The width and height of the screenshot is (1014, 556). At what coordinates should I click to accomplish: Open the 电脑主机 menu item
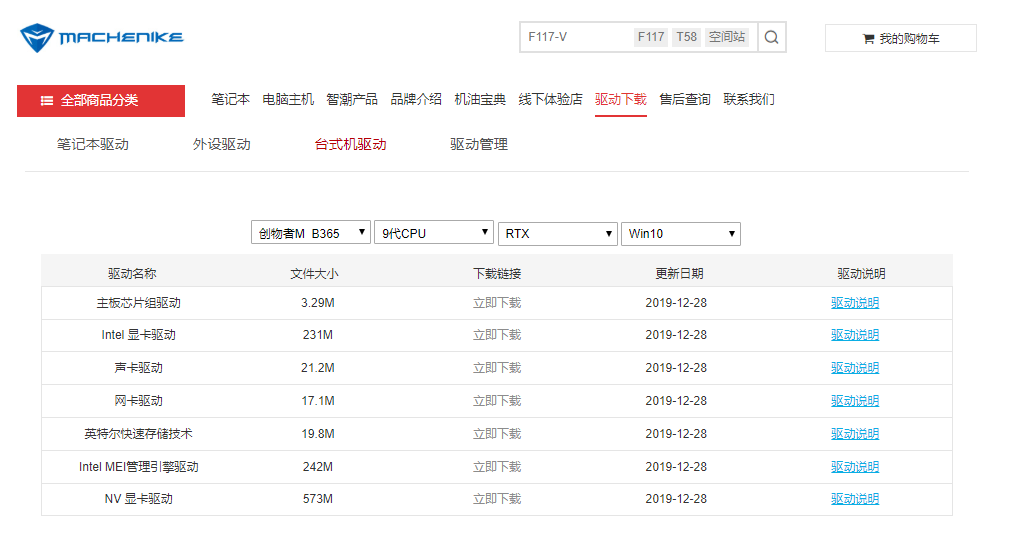[x=288, y=100]
